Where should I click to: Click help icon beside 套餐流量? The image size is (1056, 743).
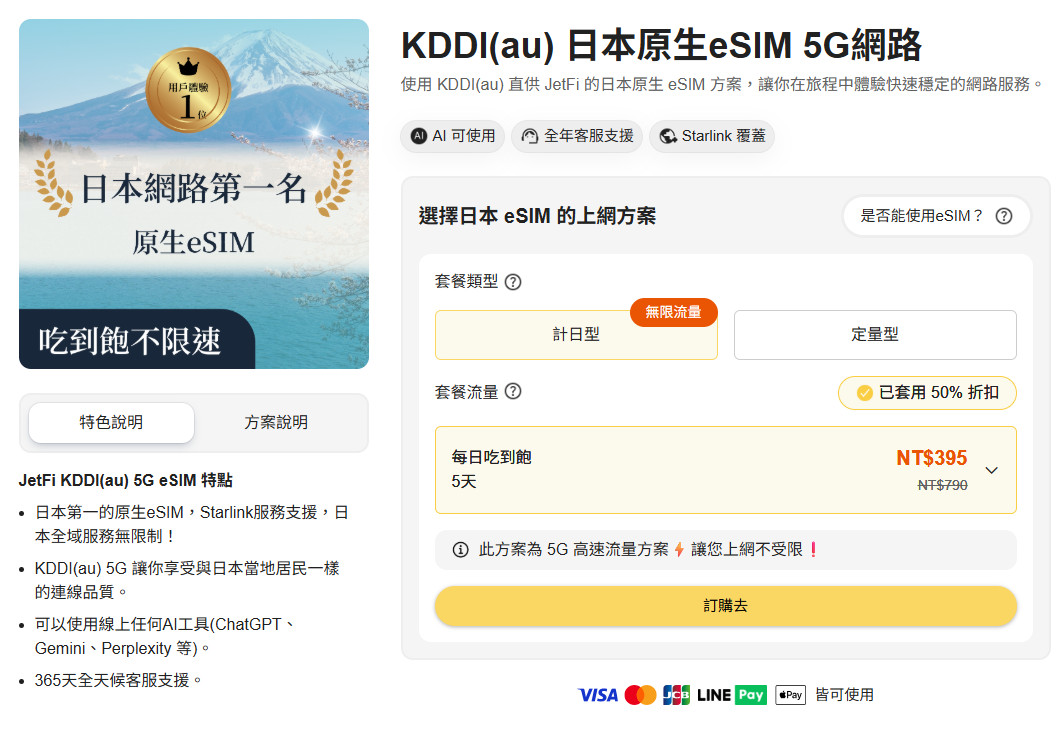pos(513,392)
